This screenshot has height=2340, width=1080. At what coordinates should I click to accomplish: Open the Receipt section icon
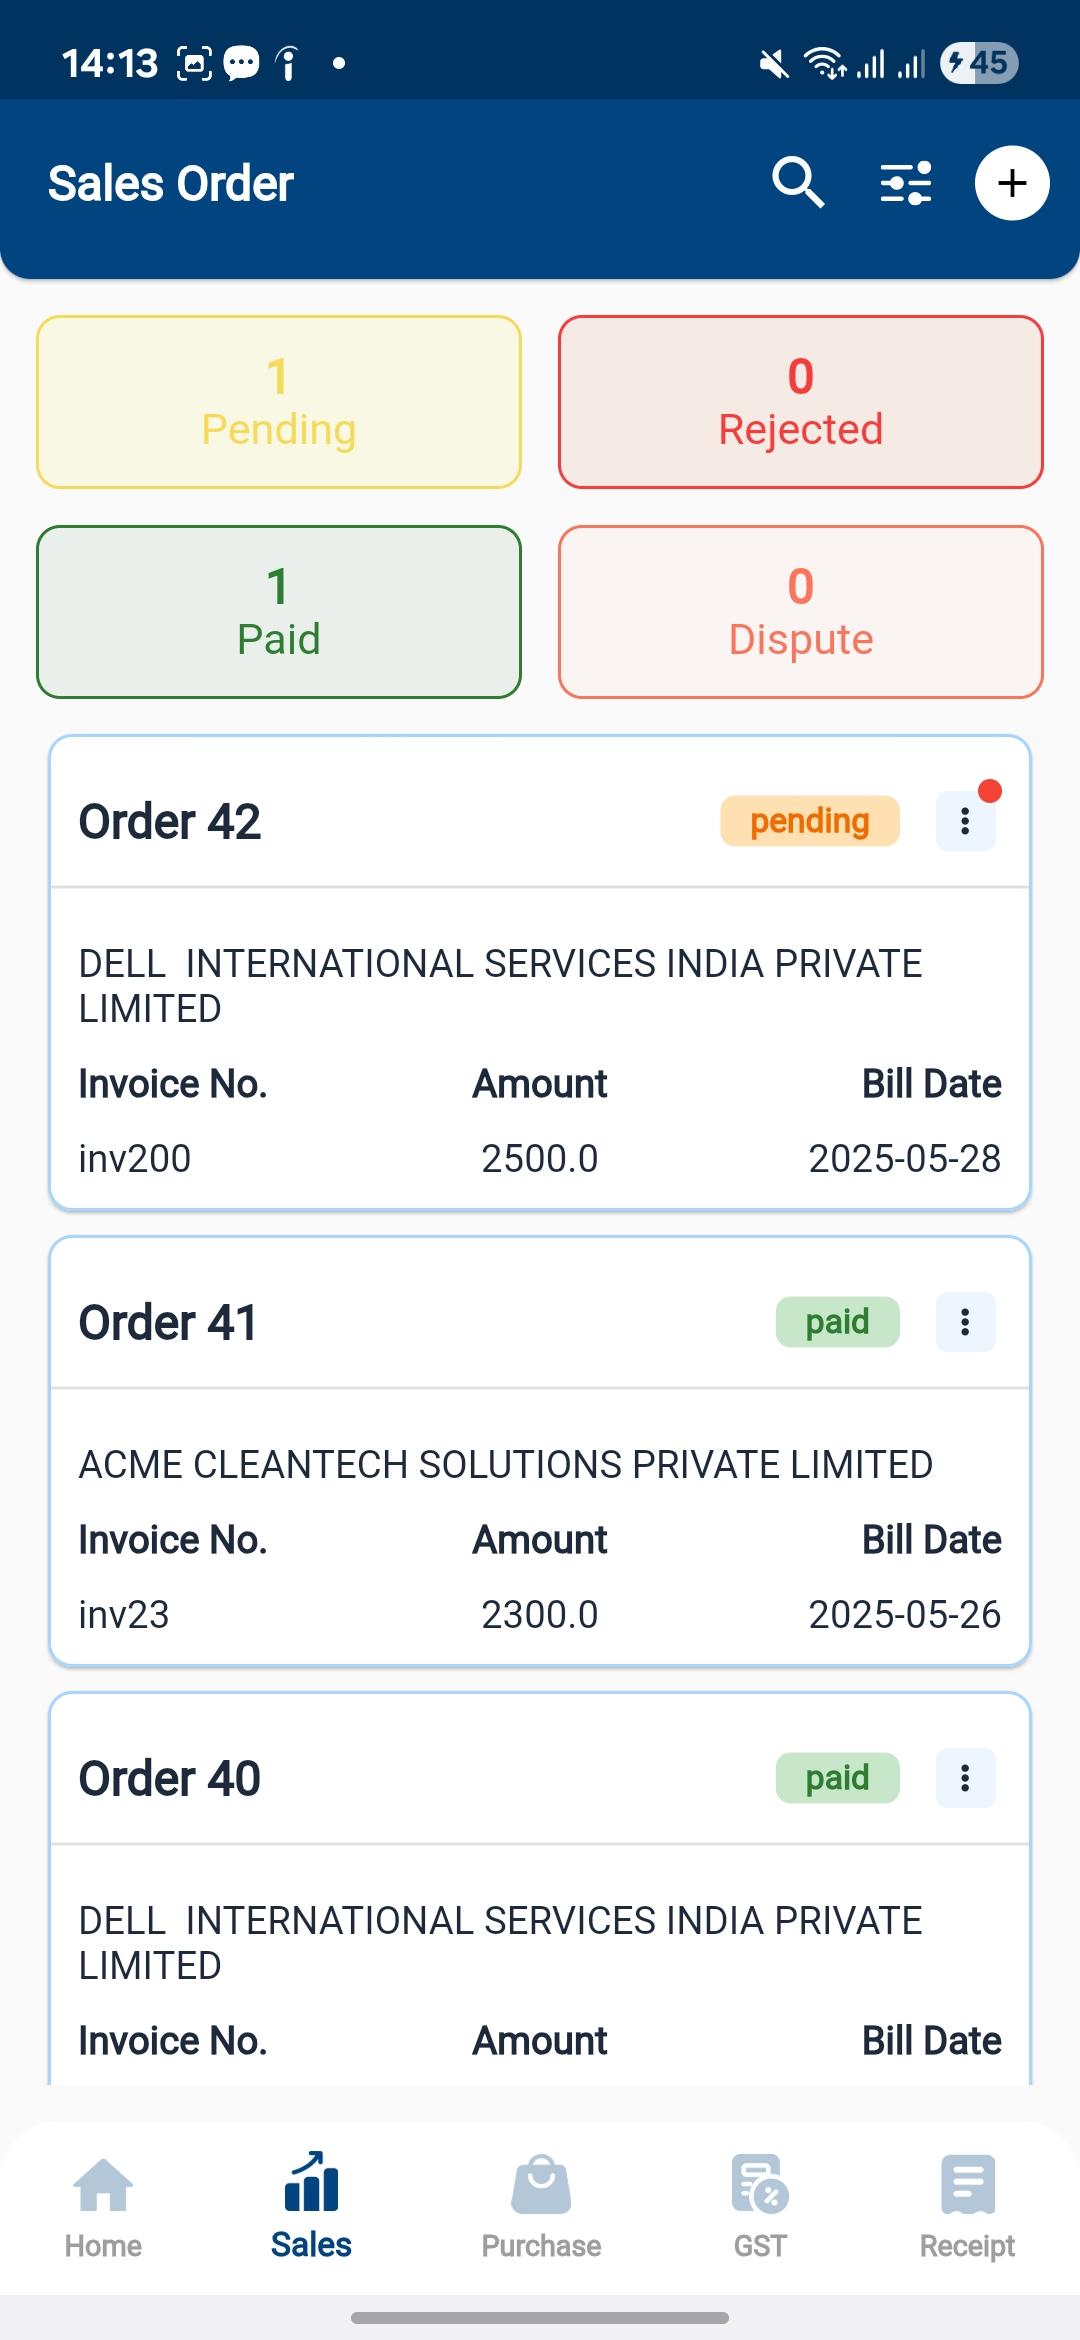967,2185
